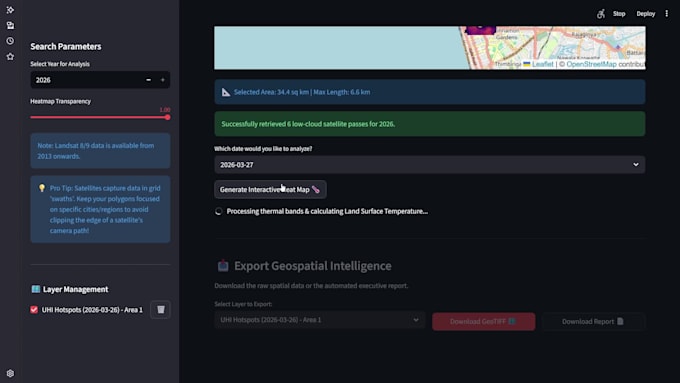Delete UHI Hotspots layer with trash icon

click(x=160, y=310)
